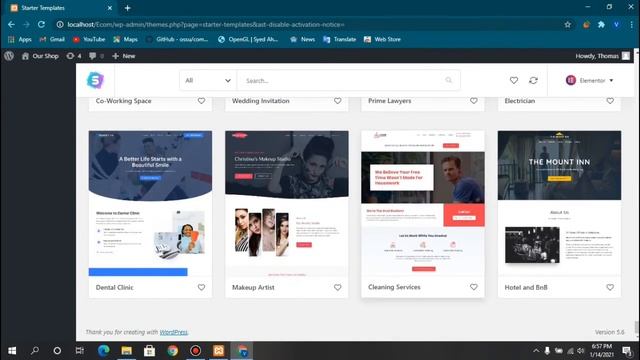Favorite the Makeup Artist template
This screenshot has width=640, height=360.
(x=338, y=287)
